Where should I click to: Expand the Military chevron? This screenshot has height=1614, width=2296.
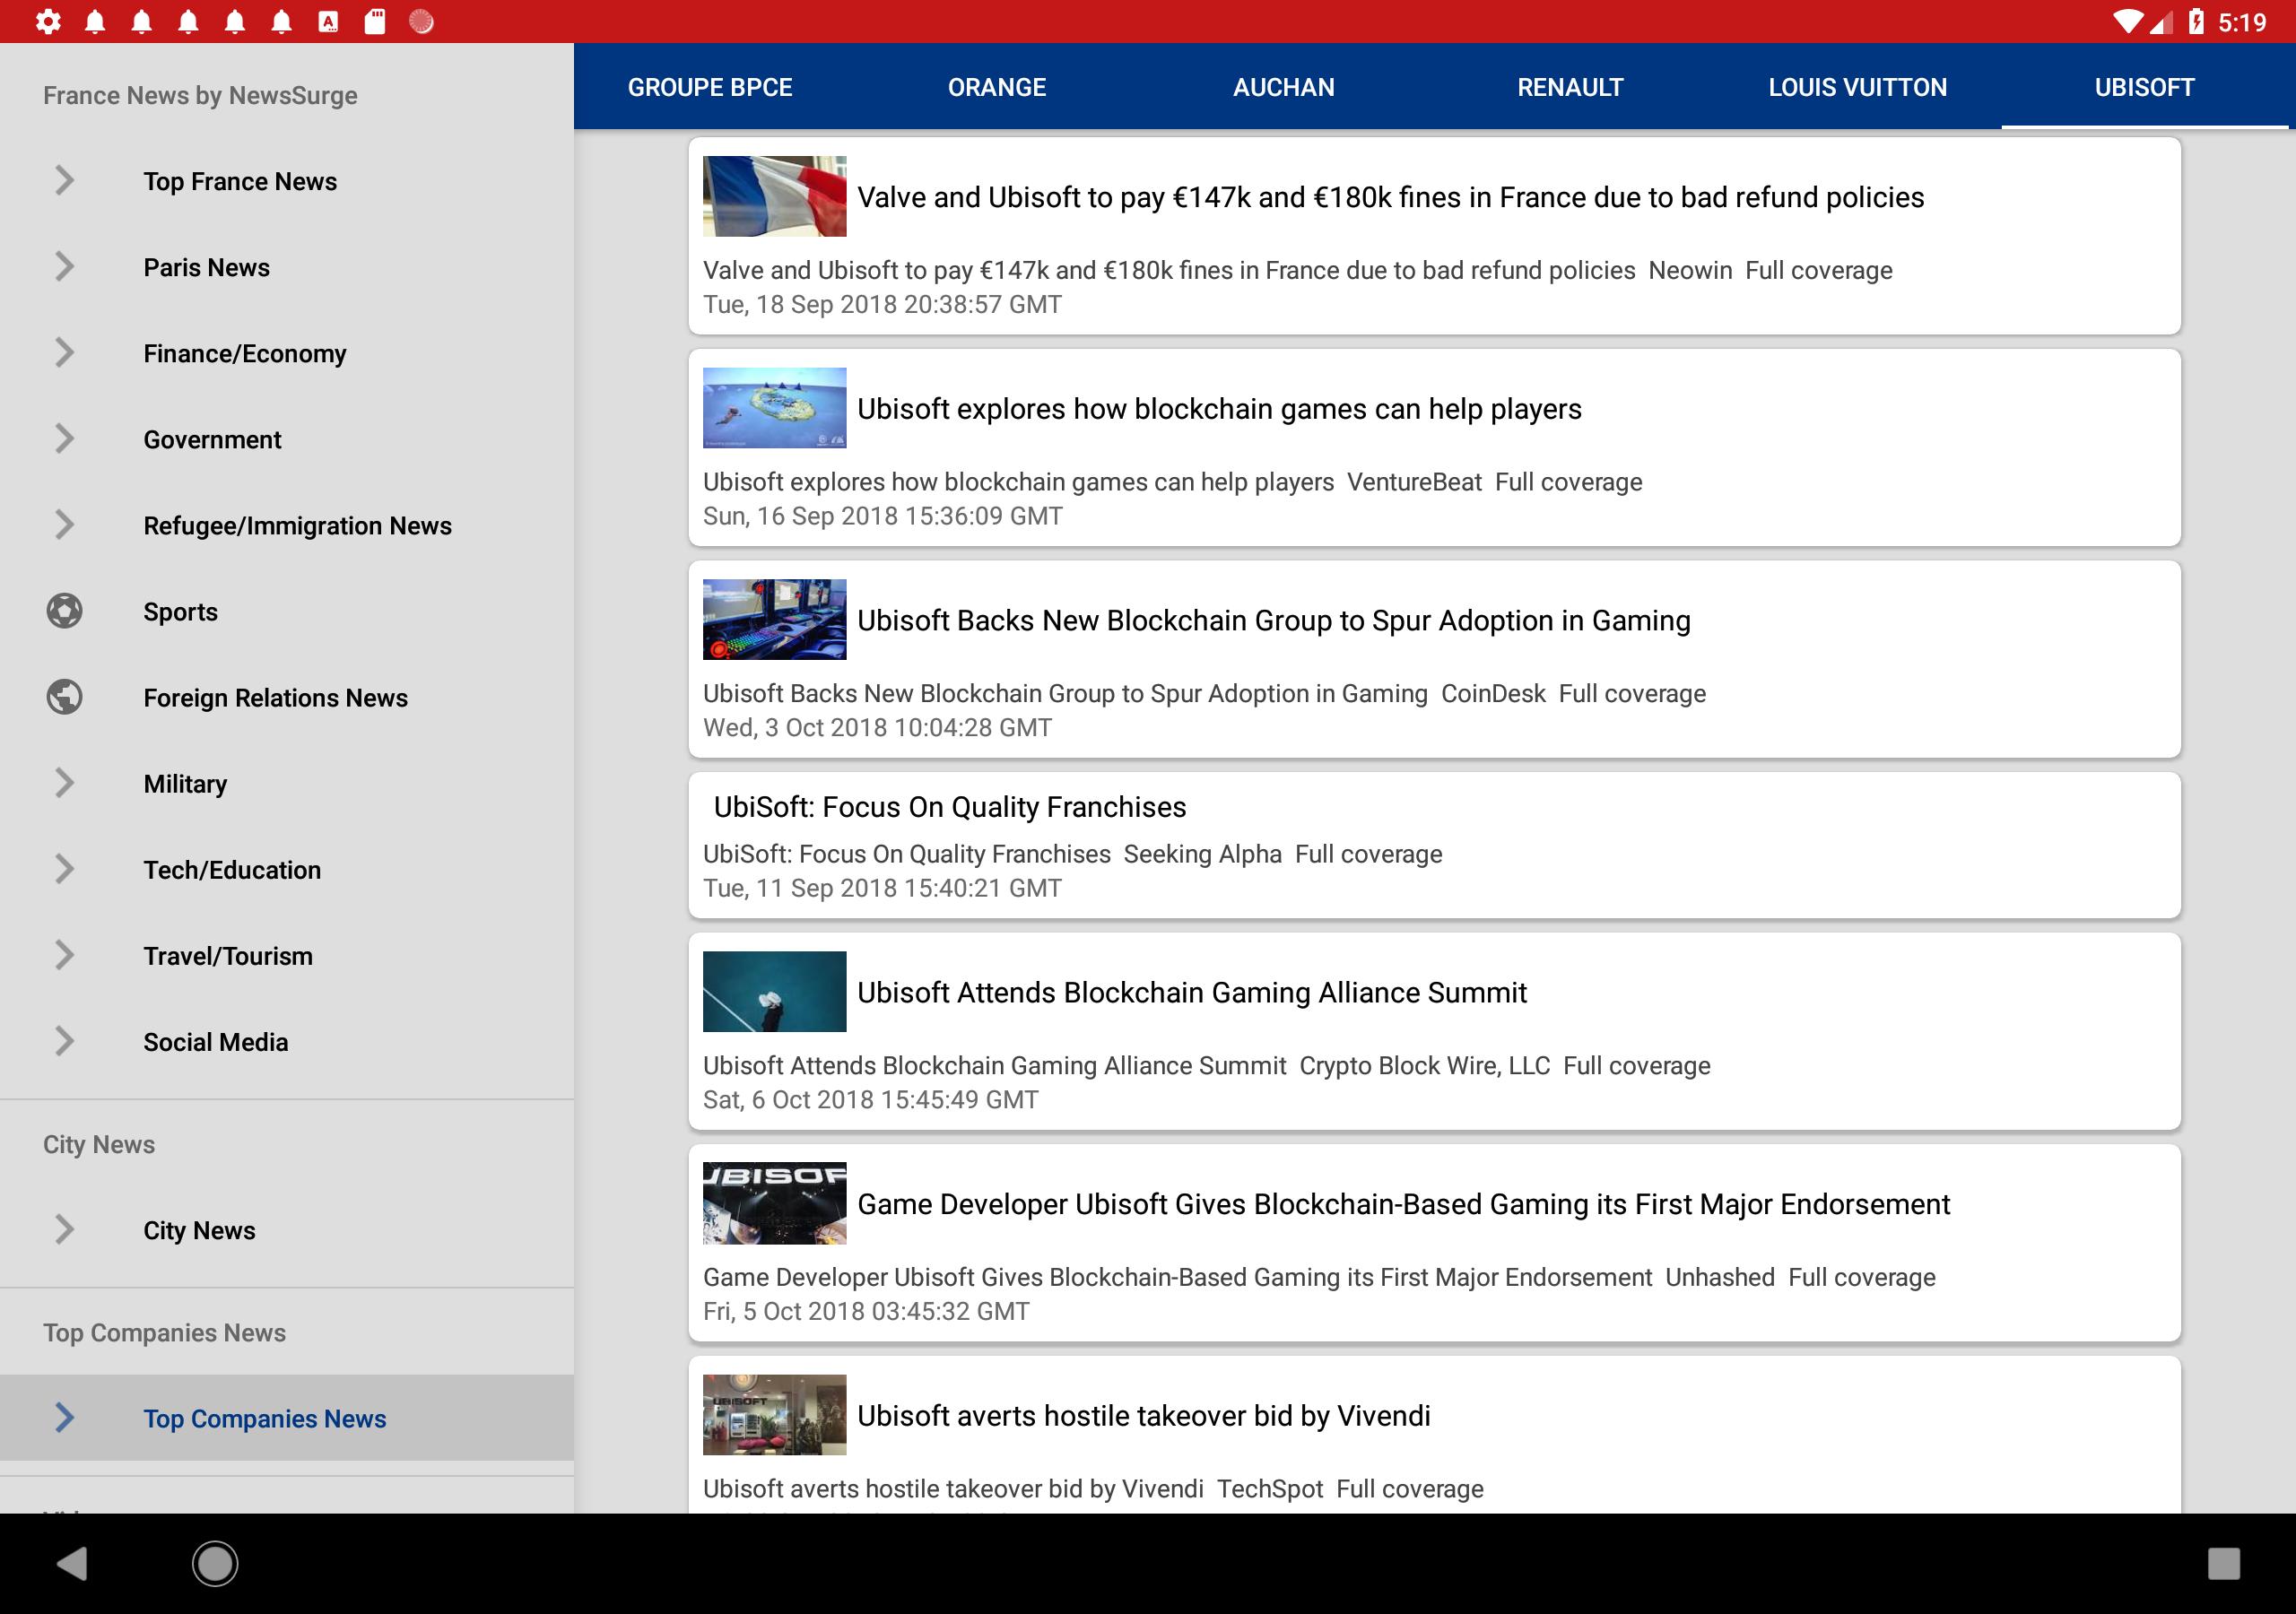pyautogui.click(x=64, y=783)
